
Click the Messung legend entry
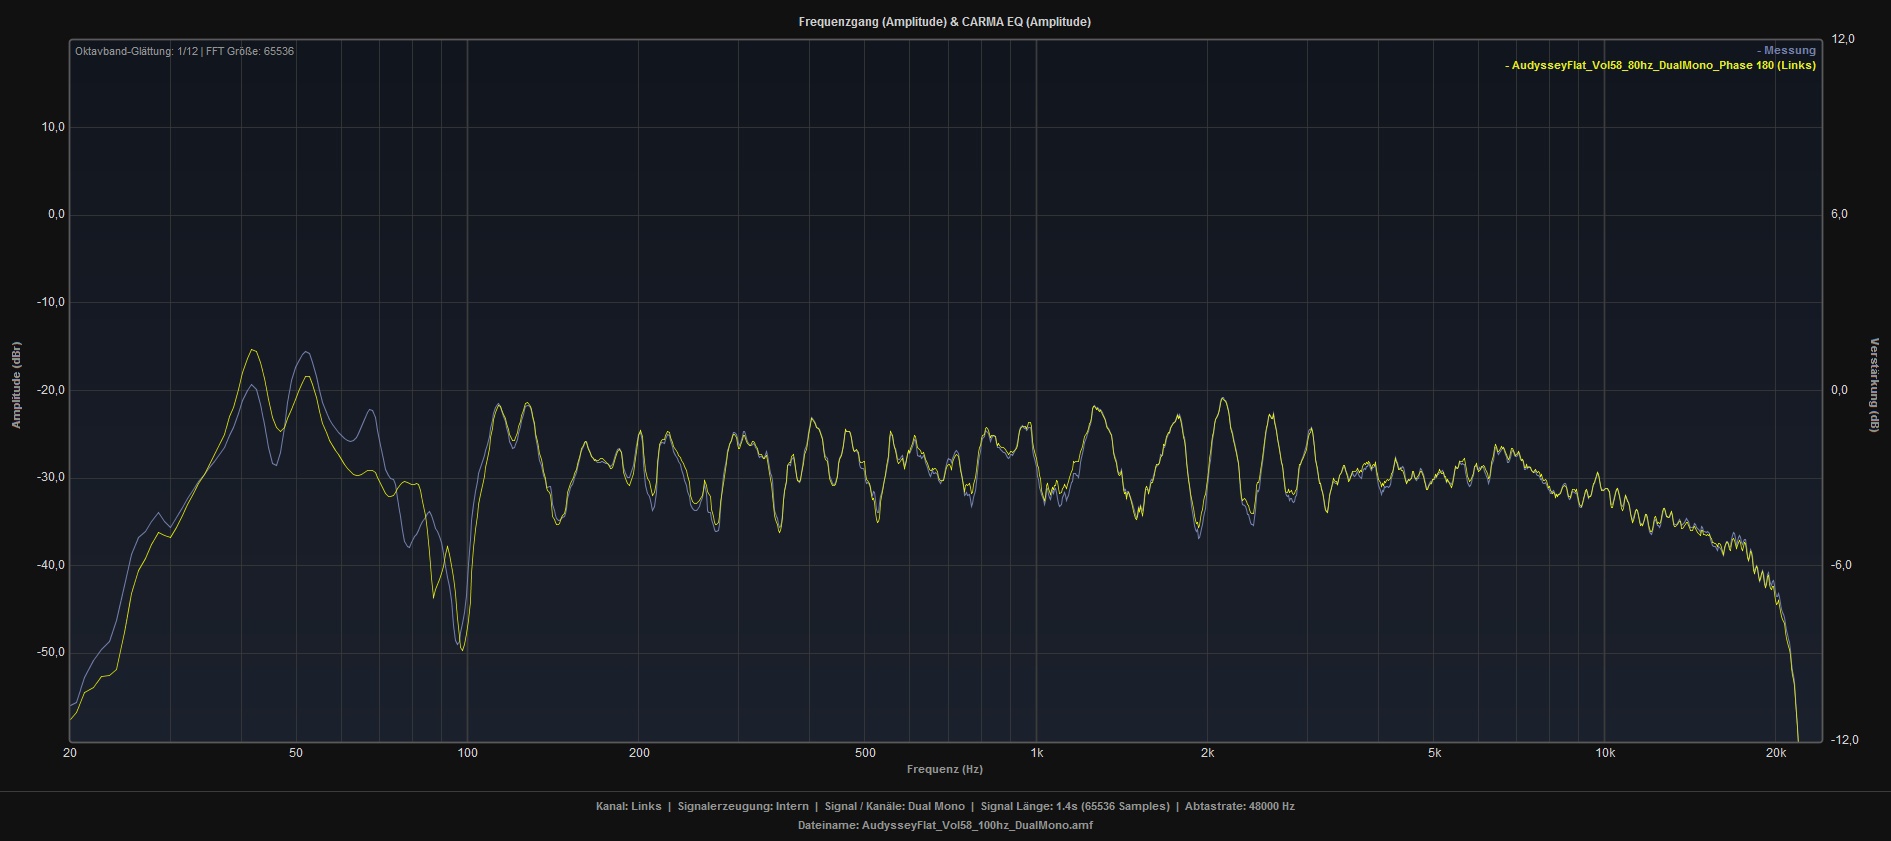click(1788, 50)
